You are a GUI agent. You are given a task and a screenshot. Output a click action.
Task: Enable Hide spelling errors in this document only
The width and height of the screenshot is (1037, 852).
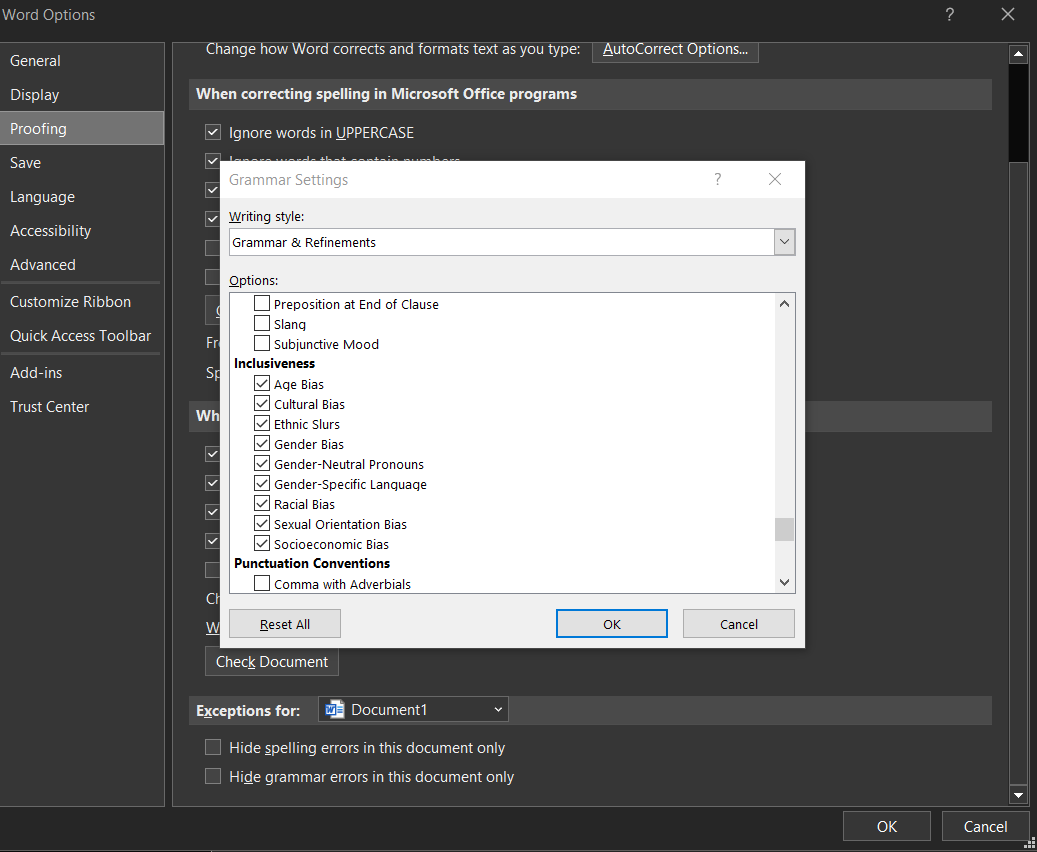(213, 746)
